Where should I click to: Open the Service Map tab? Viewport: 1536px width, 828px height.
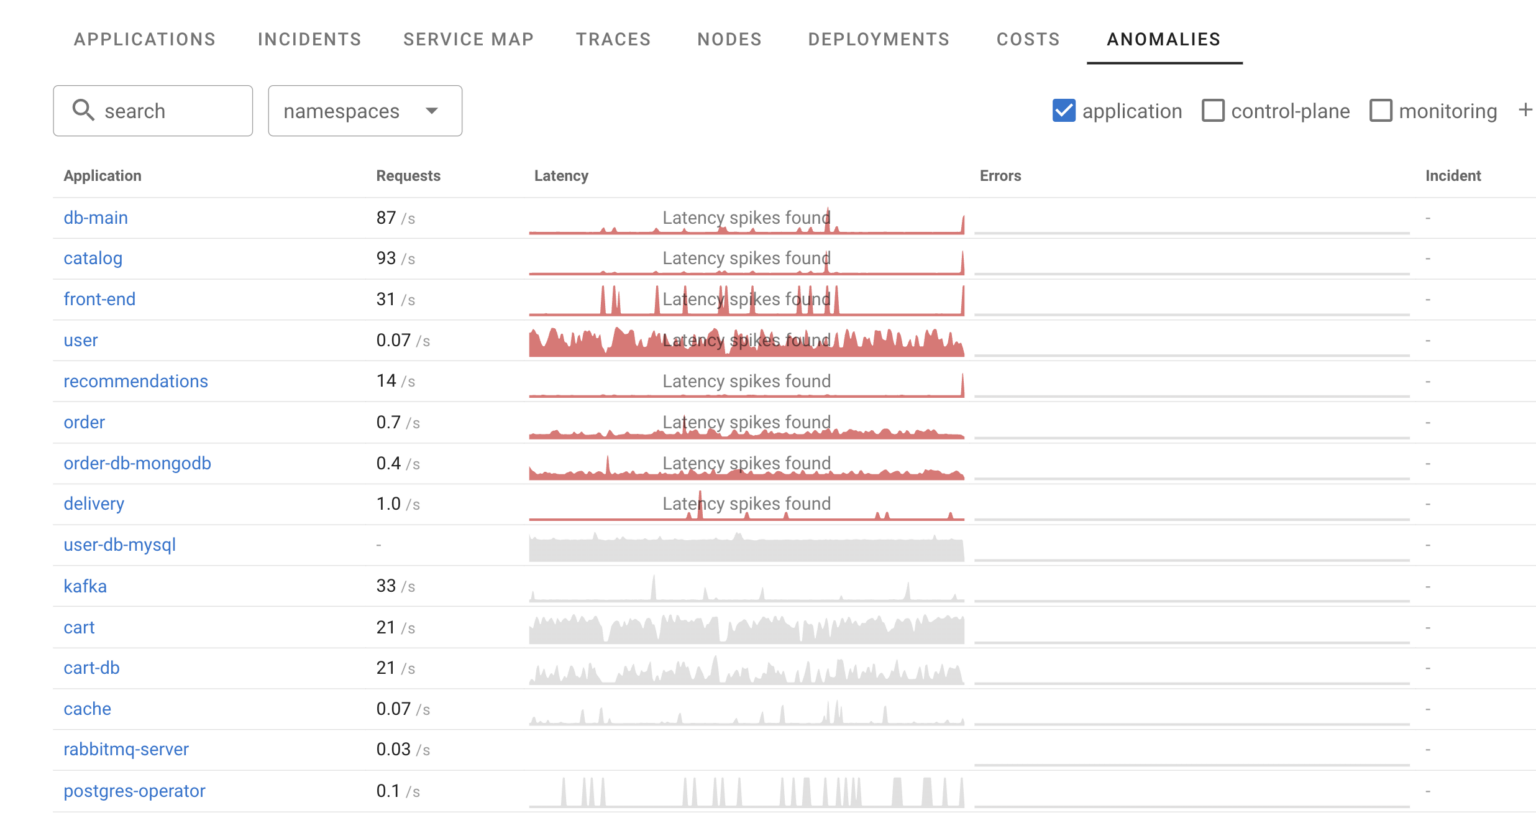[x=469, y=39]
